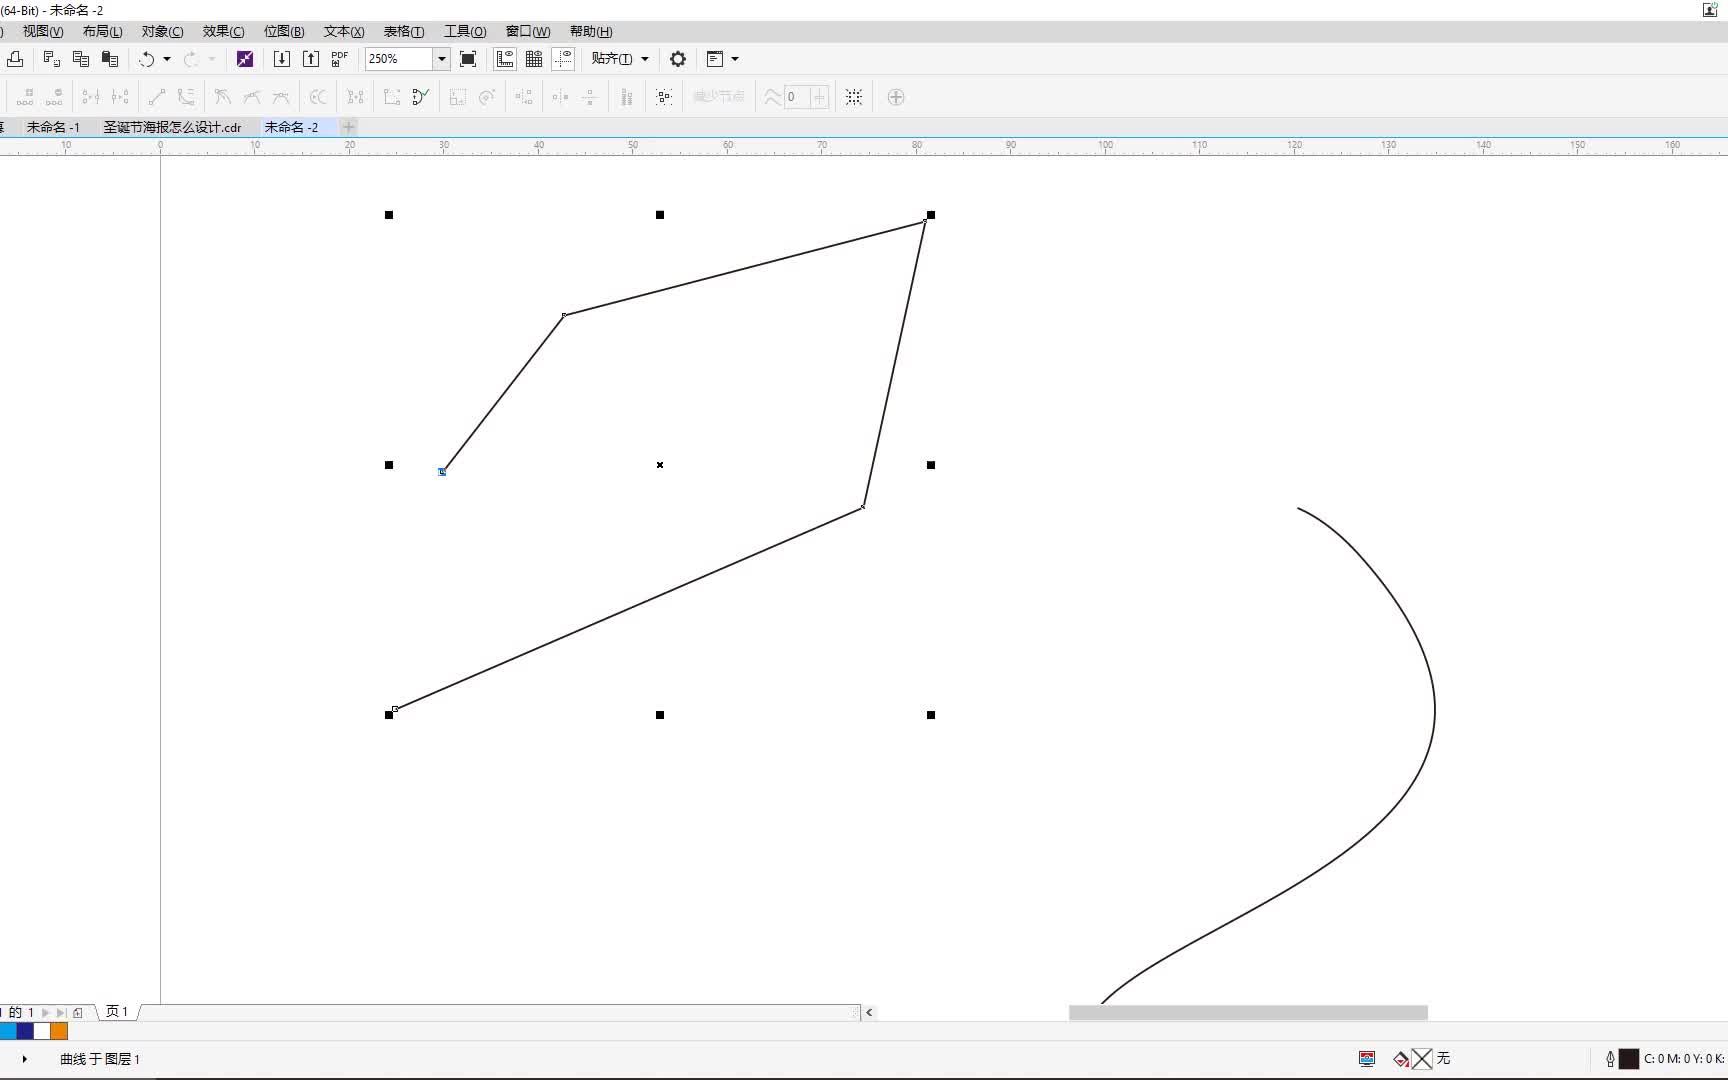Click the Export icon

coord(311,59)
